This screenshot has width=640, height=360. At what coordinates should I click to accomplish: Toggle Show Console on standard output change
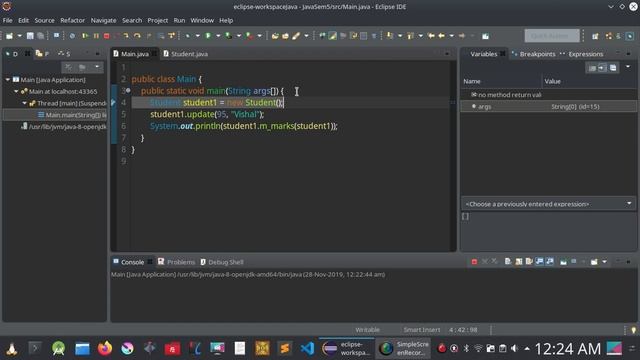[539, 262]
